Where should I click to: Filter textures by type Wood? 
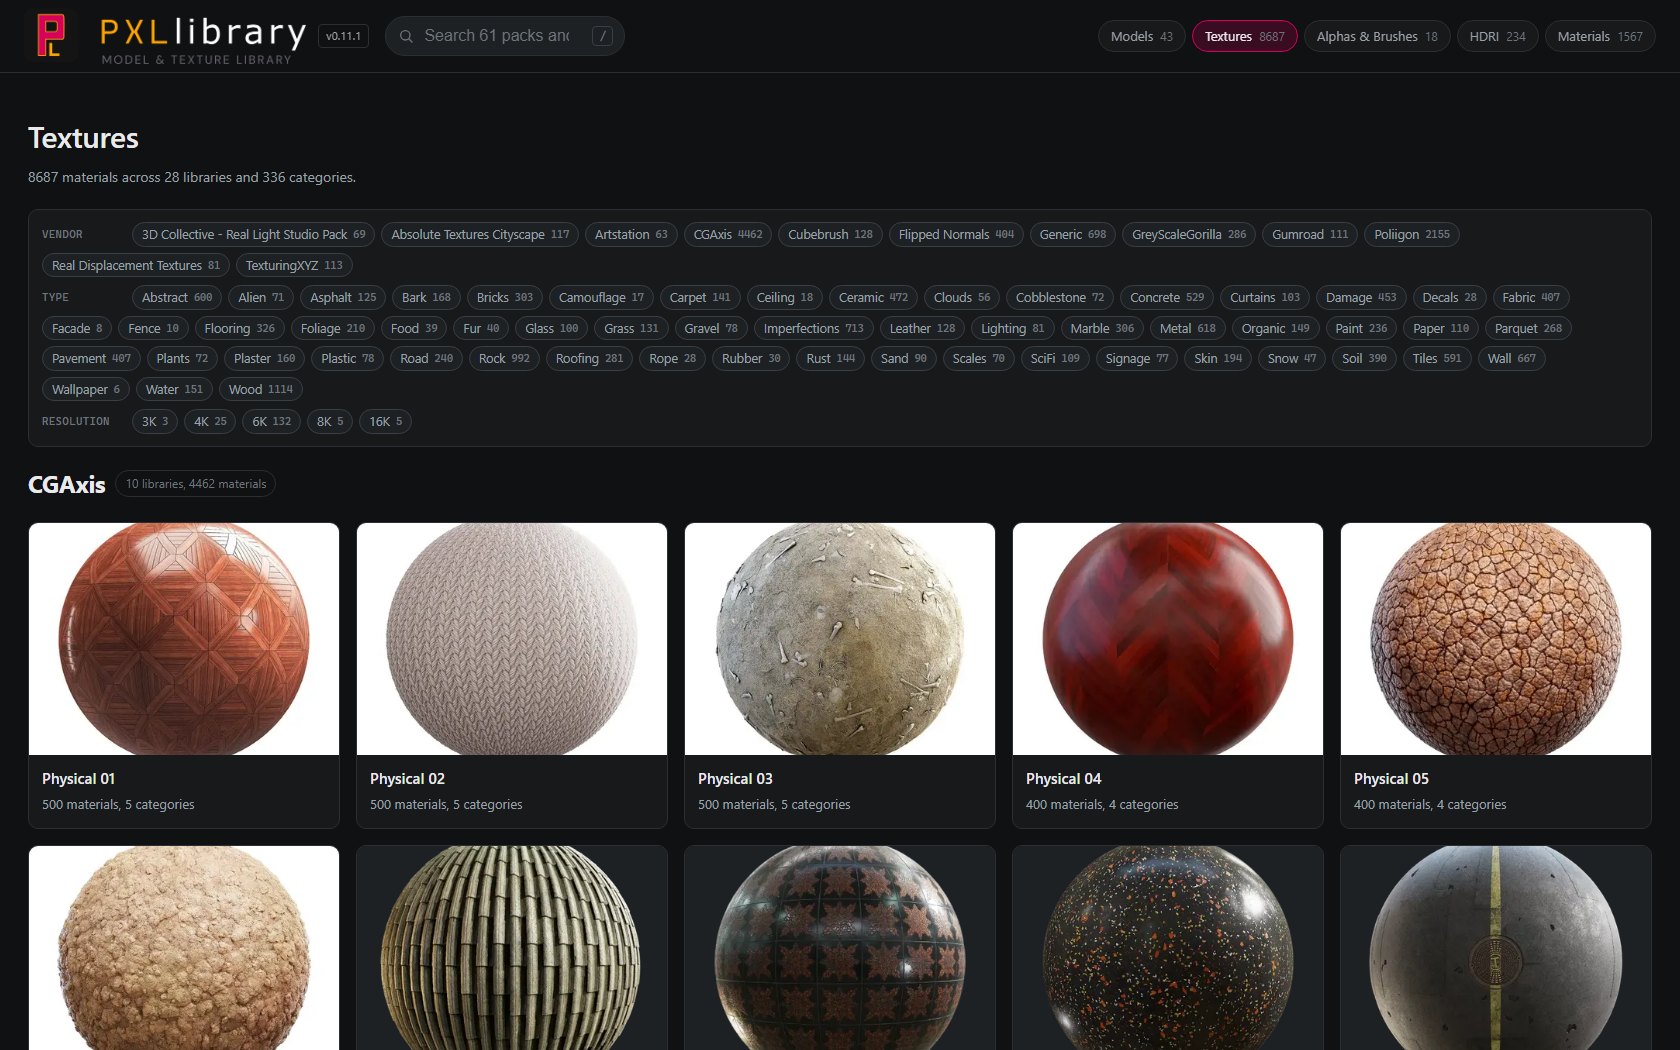[x=261, y=390]
